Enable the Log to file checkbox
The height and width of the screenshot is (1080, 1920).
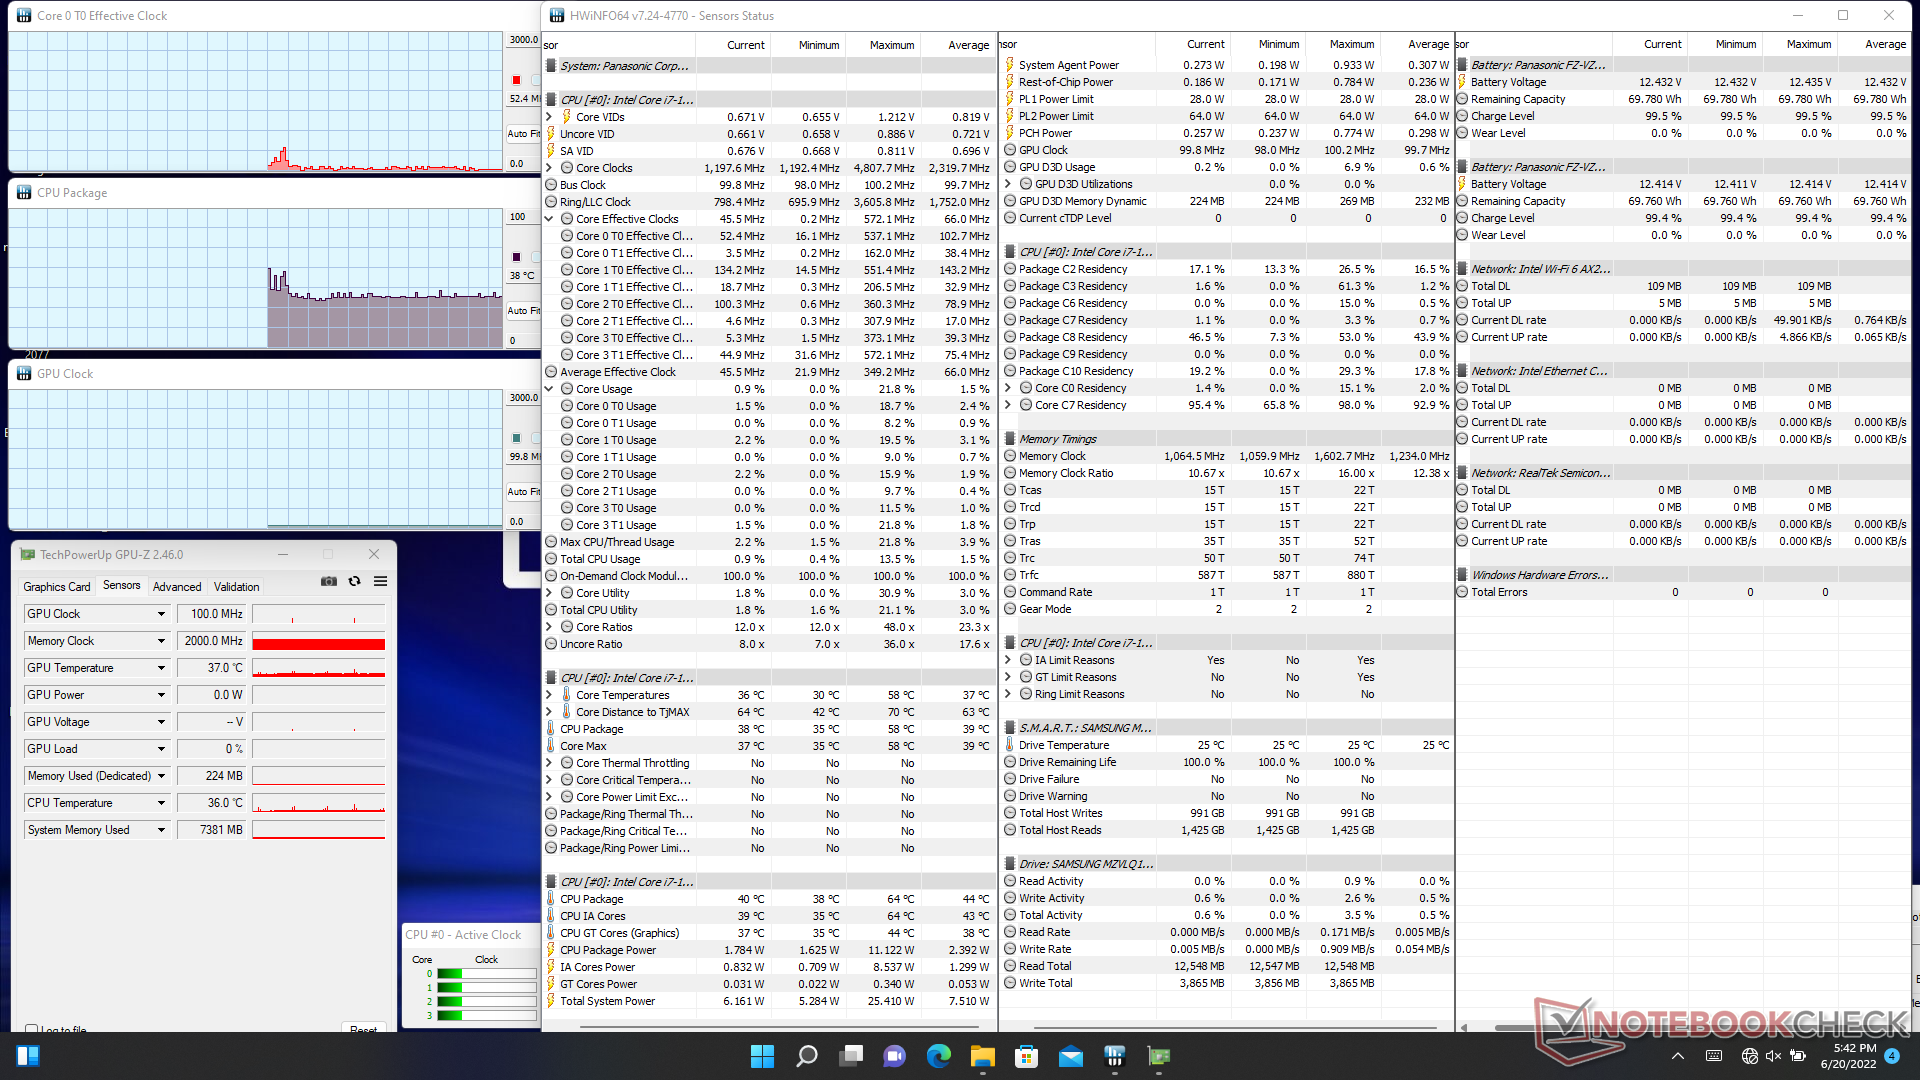[x=32, y=1029]
